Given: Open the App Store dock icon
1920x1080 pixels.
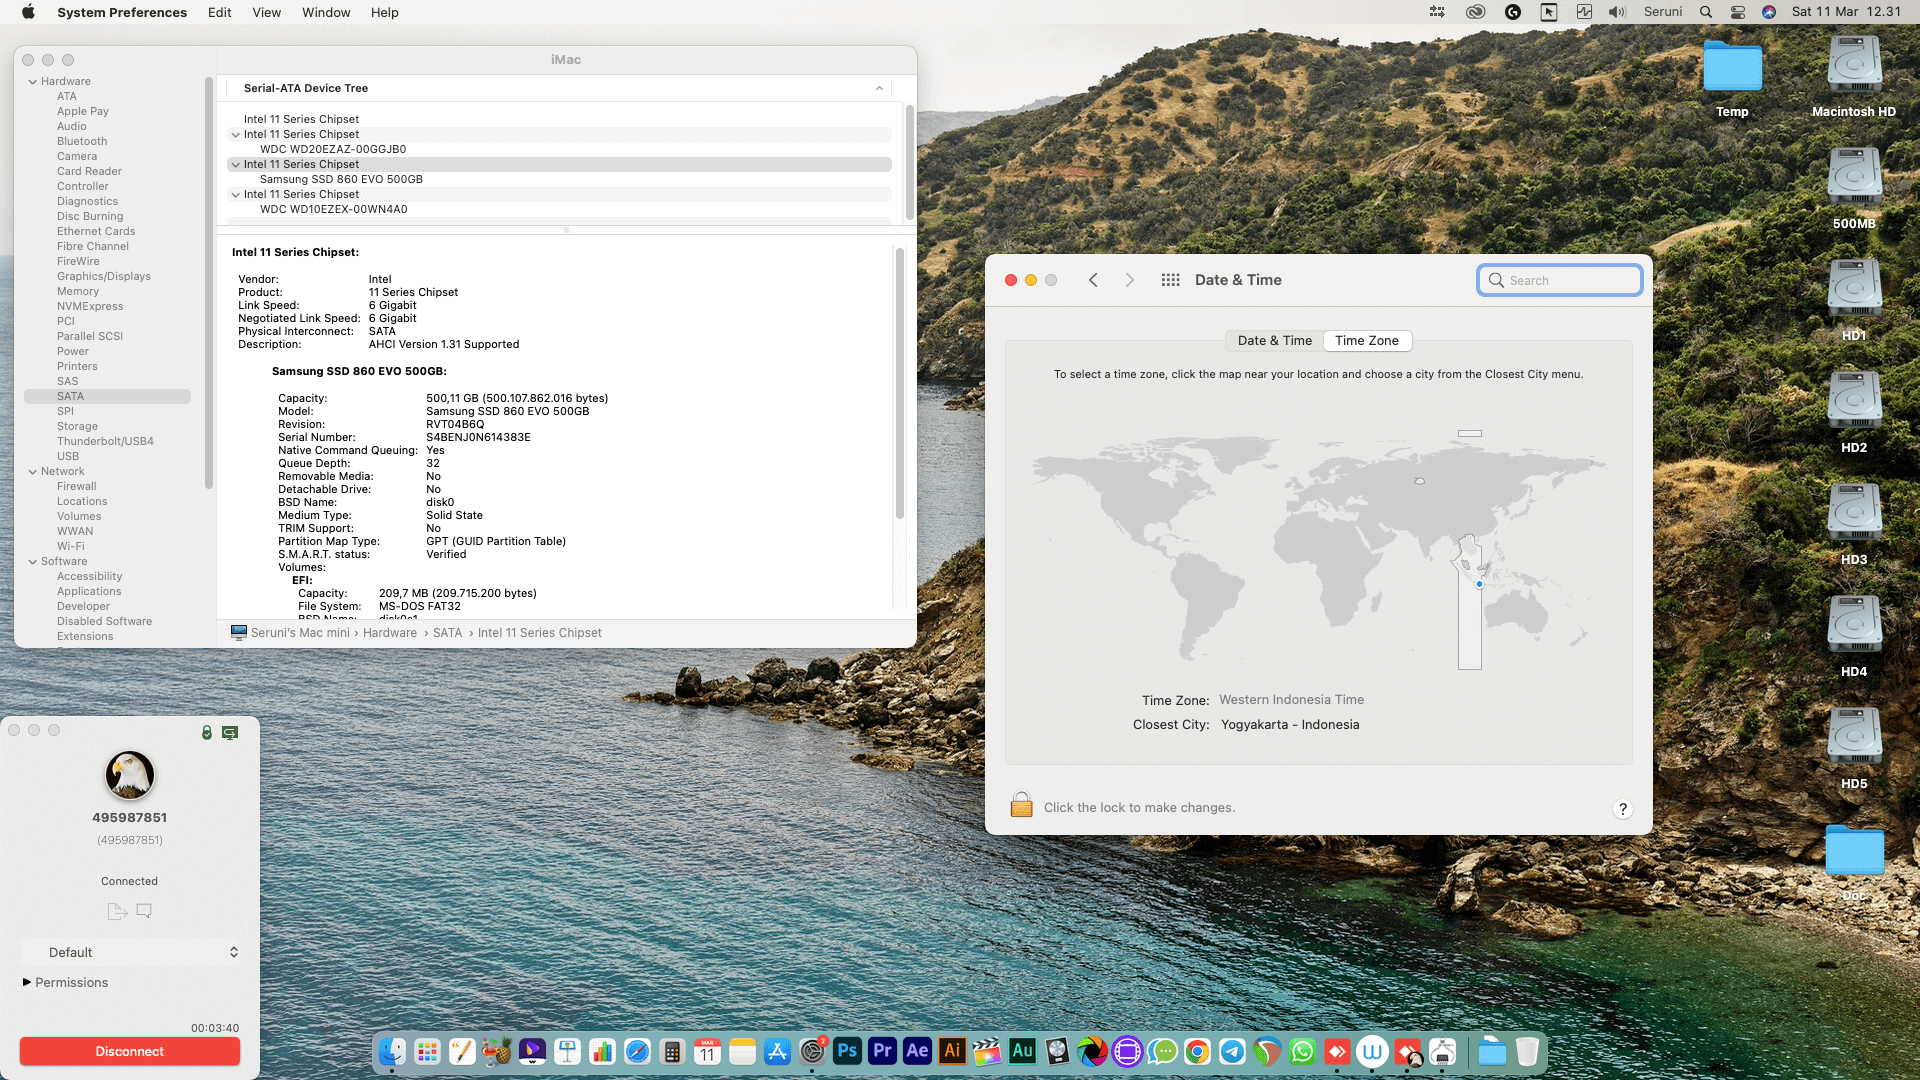Looking at the screenshot, I should tap(777, 1051).
